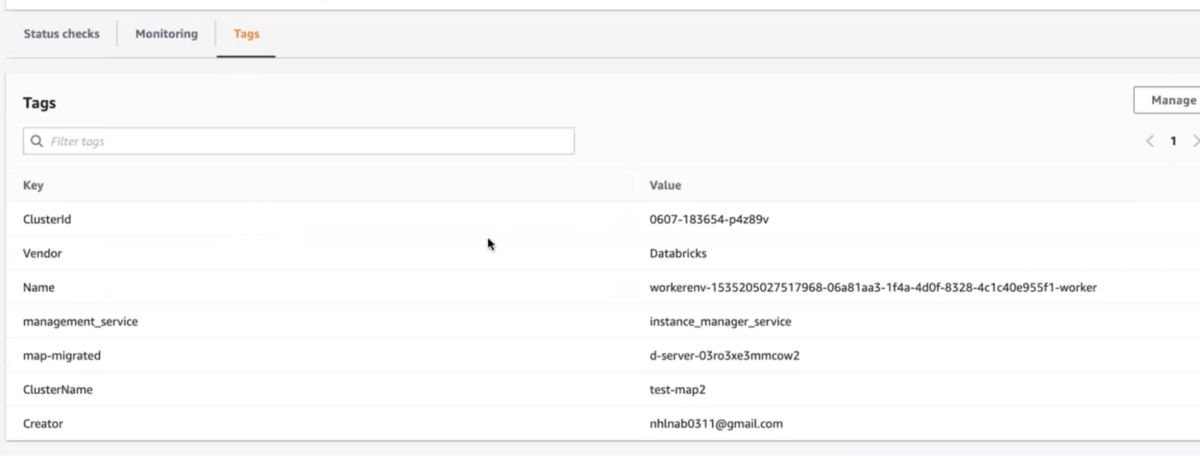This screenshot has width=1200, height=456.
Task: Open the Monitoring tab
Action: coord(166,34)
